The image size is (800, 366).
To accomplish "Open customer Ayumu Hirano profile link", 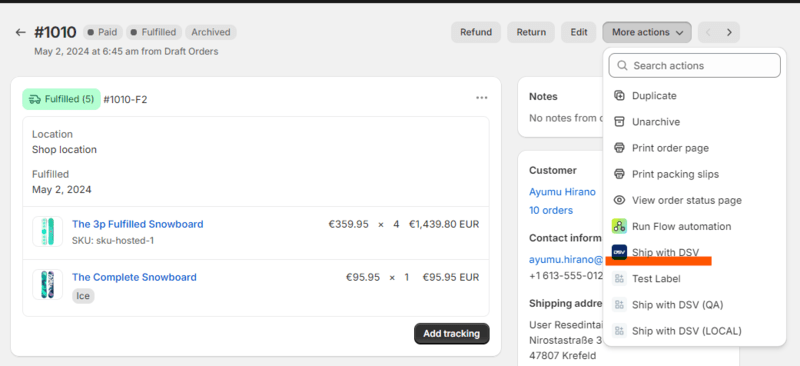I will pos(562,192).
